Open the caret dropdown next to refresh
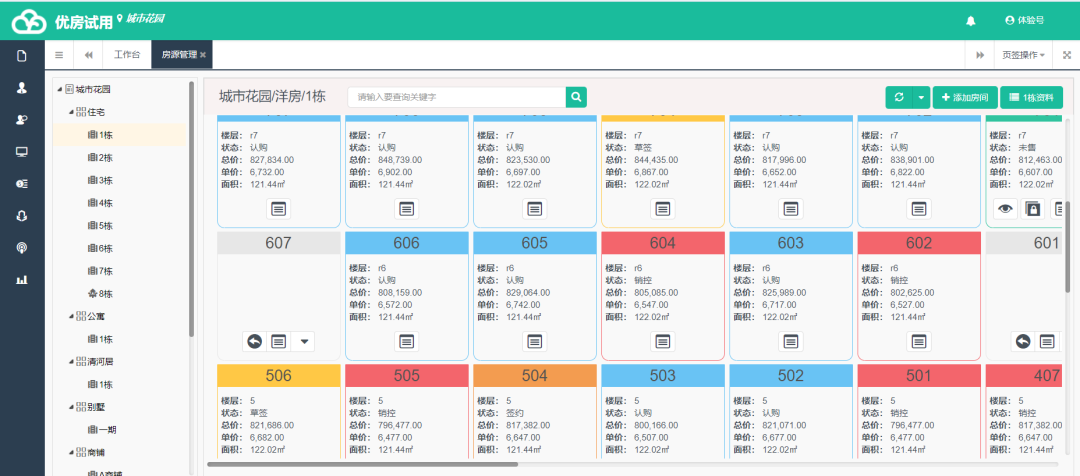Screen dimensions: 1080x476 point(922,98)
